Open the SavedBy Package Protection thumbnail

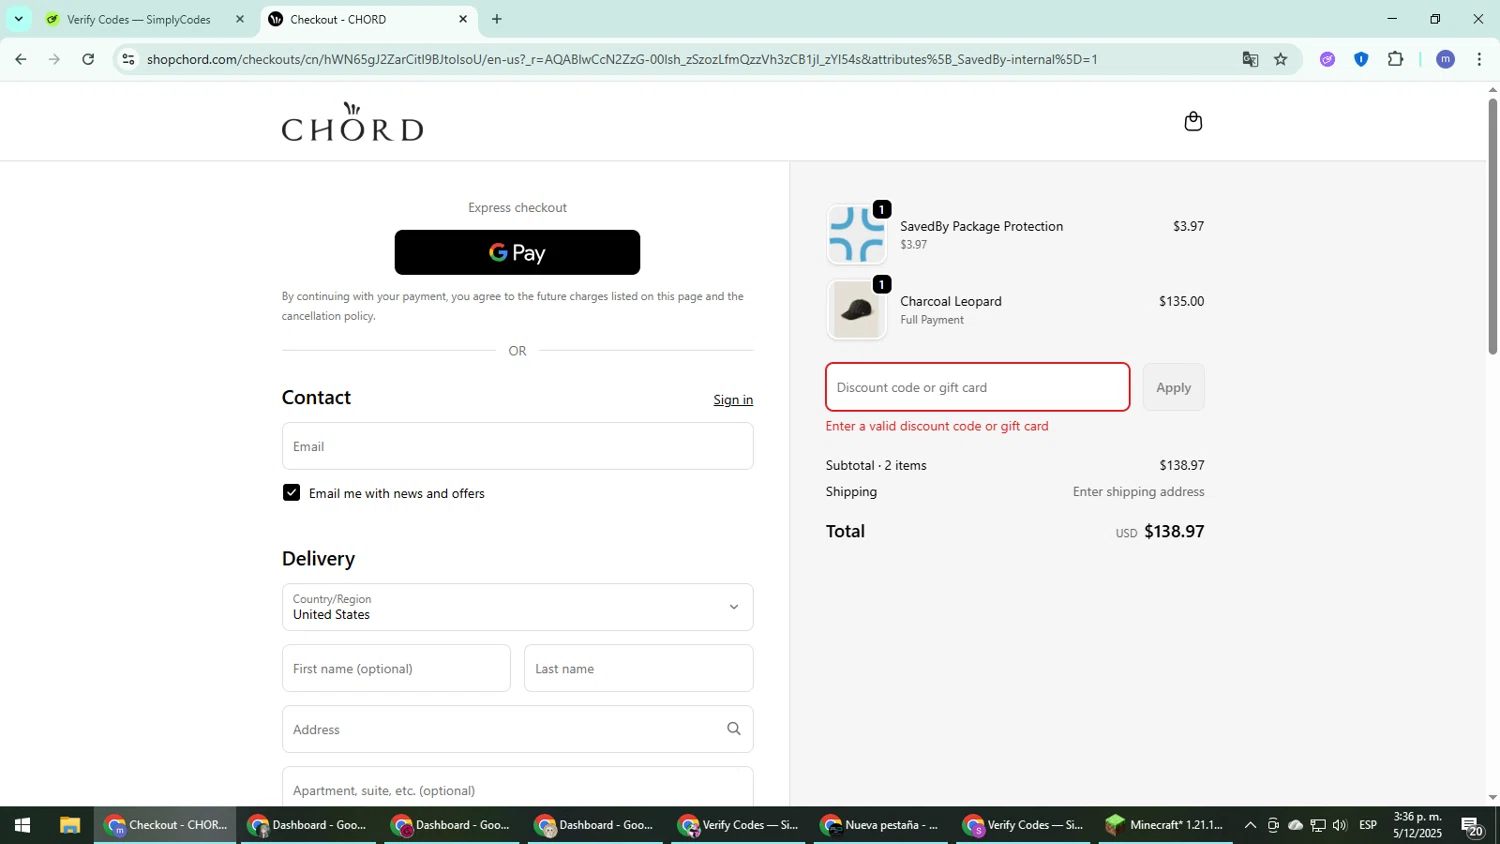pos(856,234)
